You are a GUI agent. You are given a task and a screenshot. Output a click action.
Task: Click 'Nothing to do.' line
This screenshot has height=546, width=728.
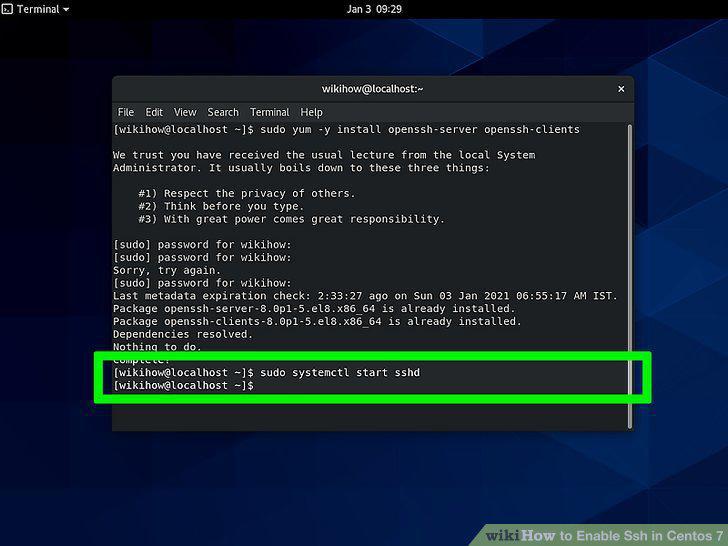pyautogui.click(x=157, y=347)
